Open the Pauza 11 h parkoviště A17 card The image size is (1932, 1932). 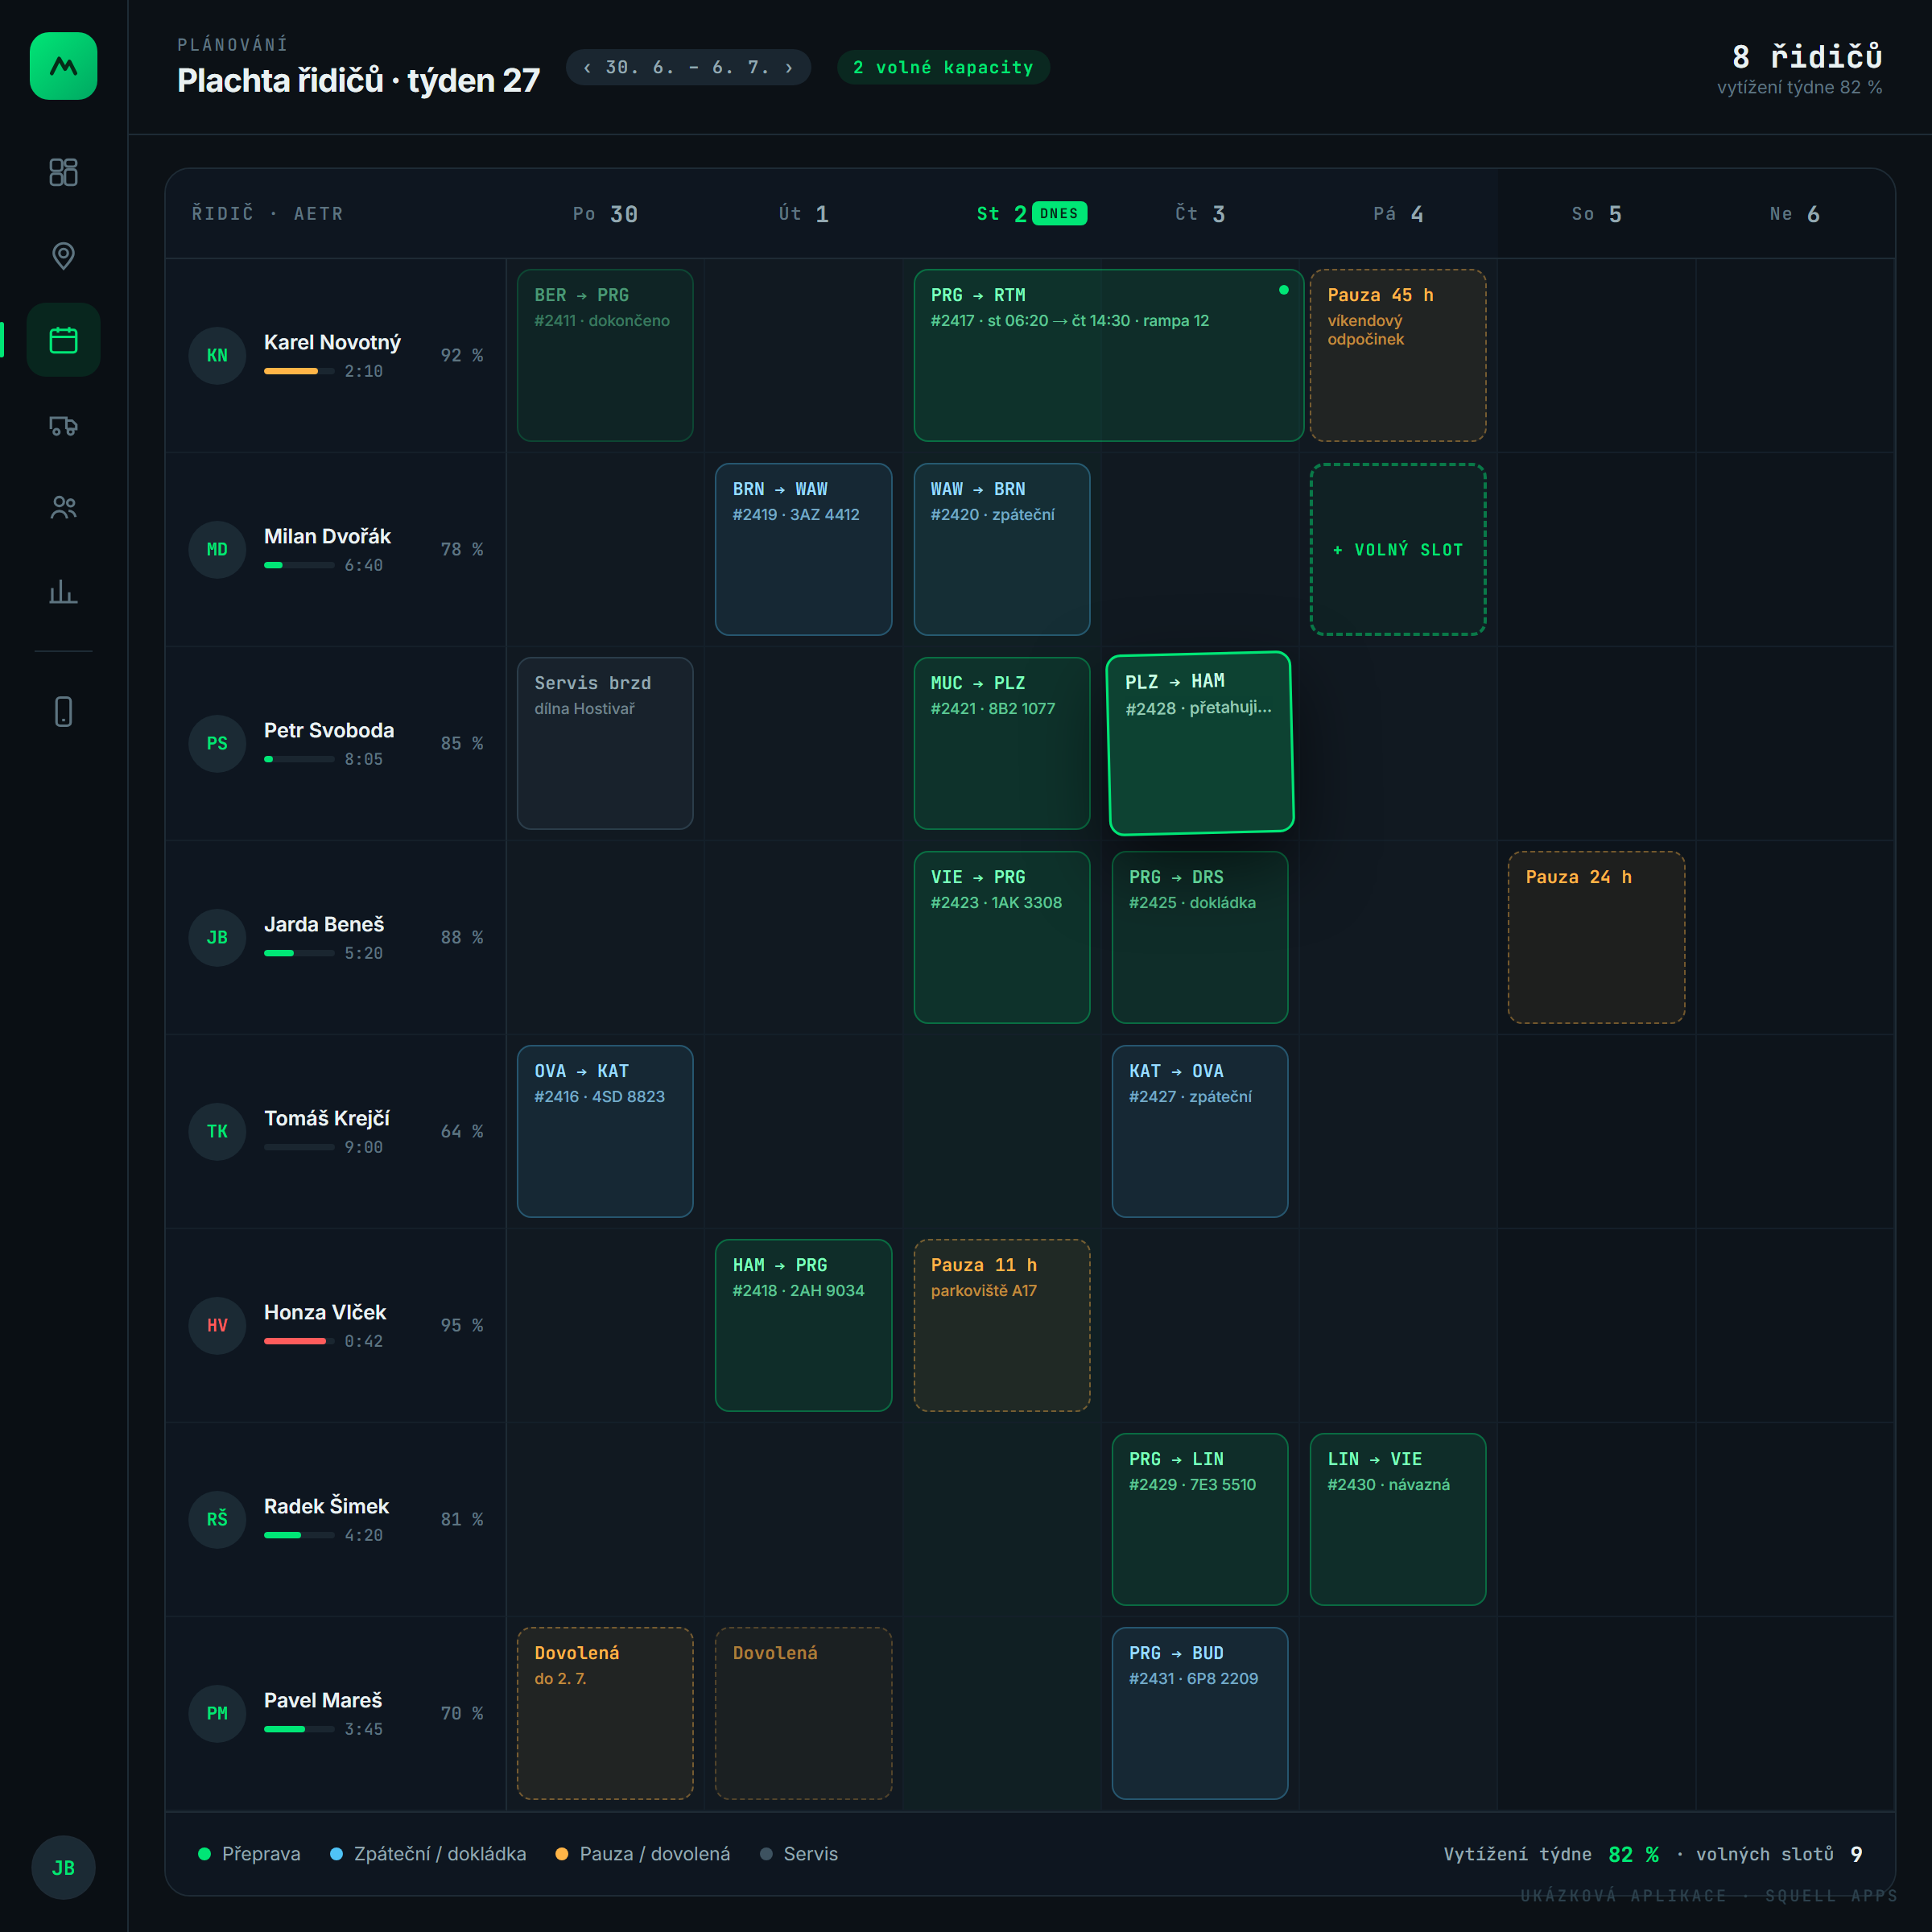tap(1002, 1325)
